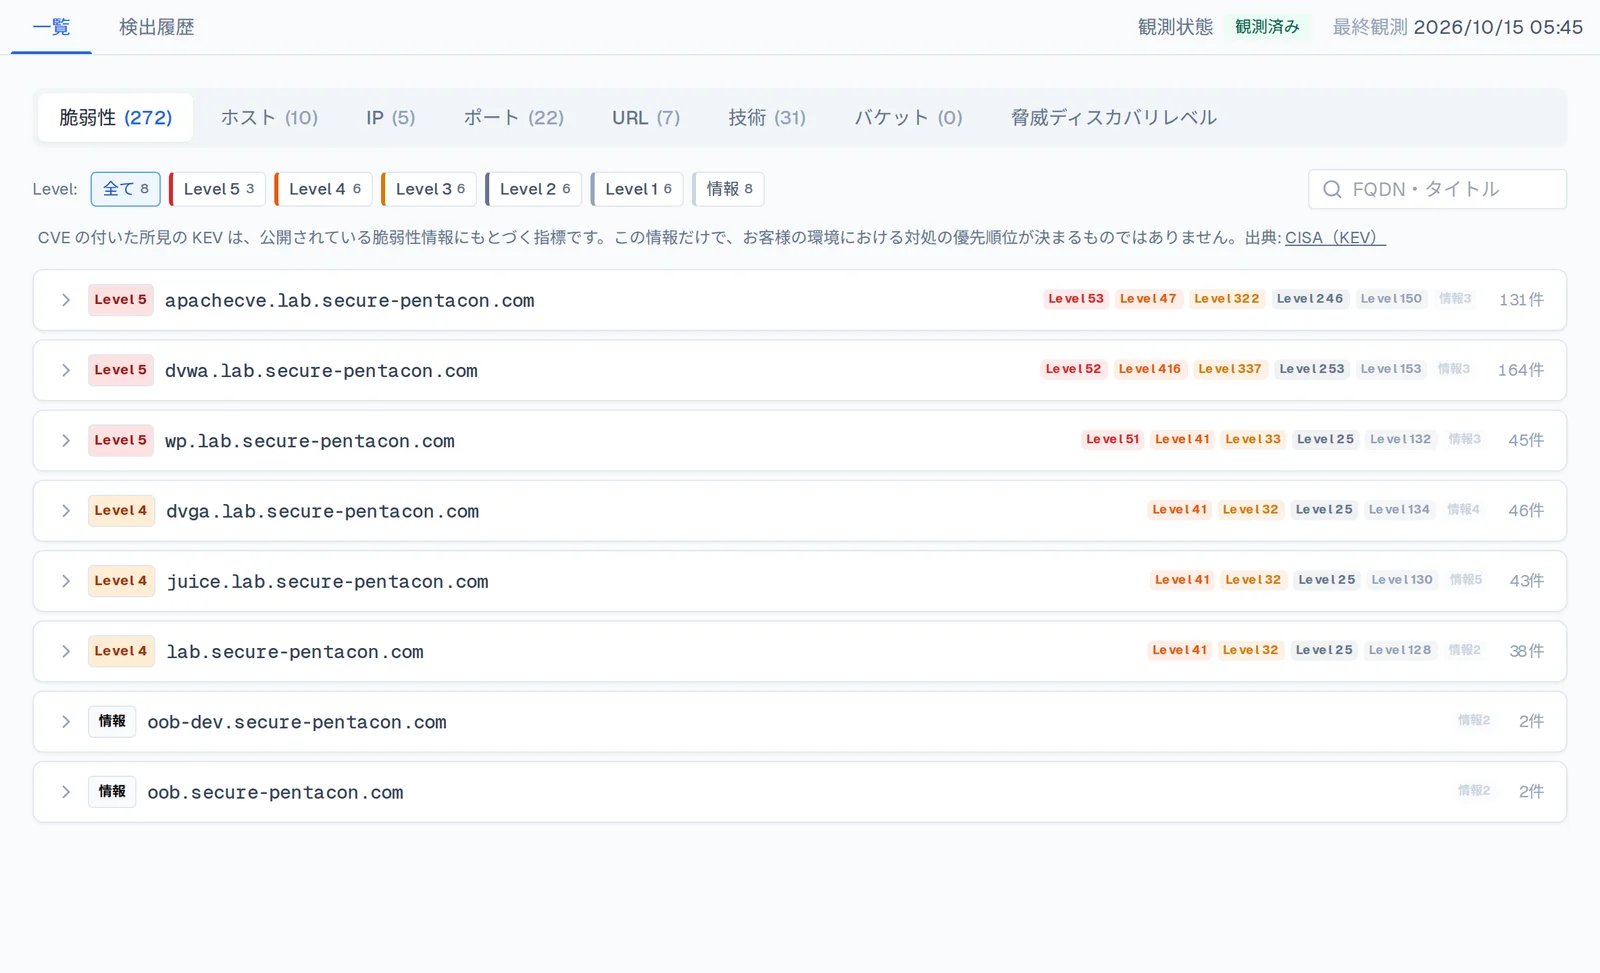Open the バケット (0) tab
This screenshot has height=973, width=1600.
tap(908, 118)
